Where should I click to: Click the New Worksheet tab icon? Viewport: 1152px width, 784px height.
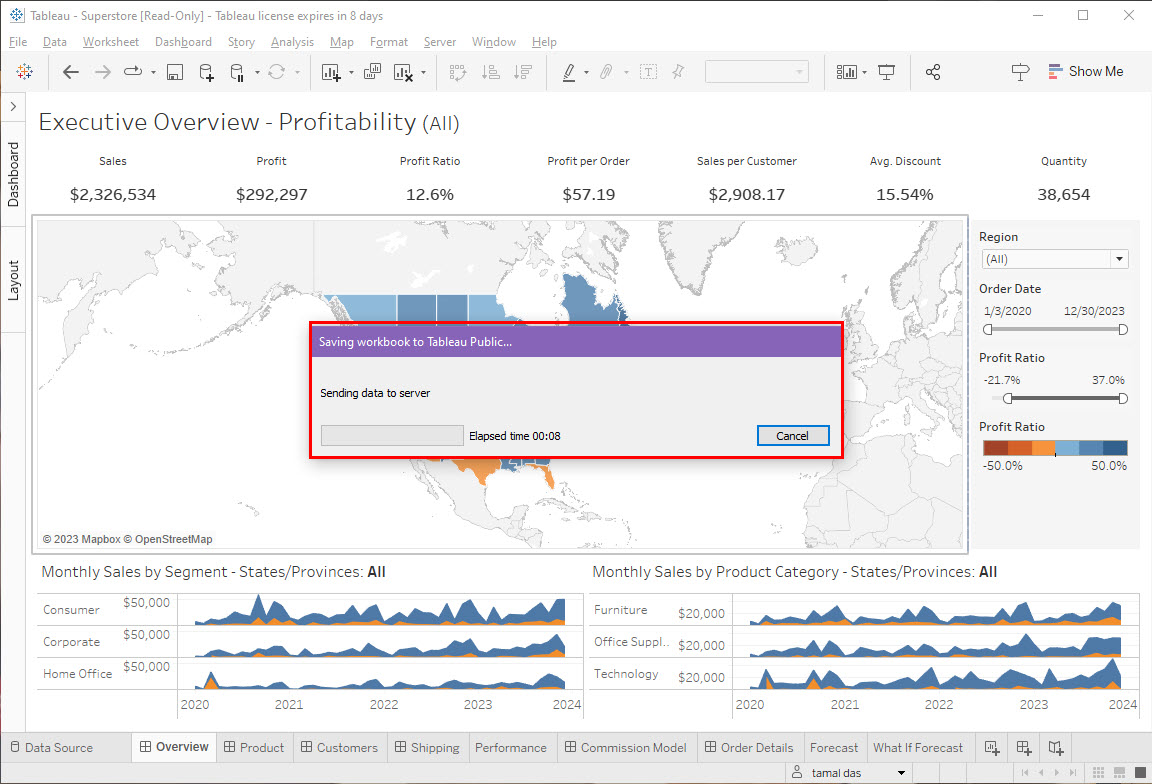click(x=992, y=748)
